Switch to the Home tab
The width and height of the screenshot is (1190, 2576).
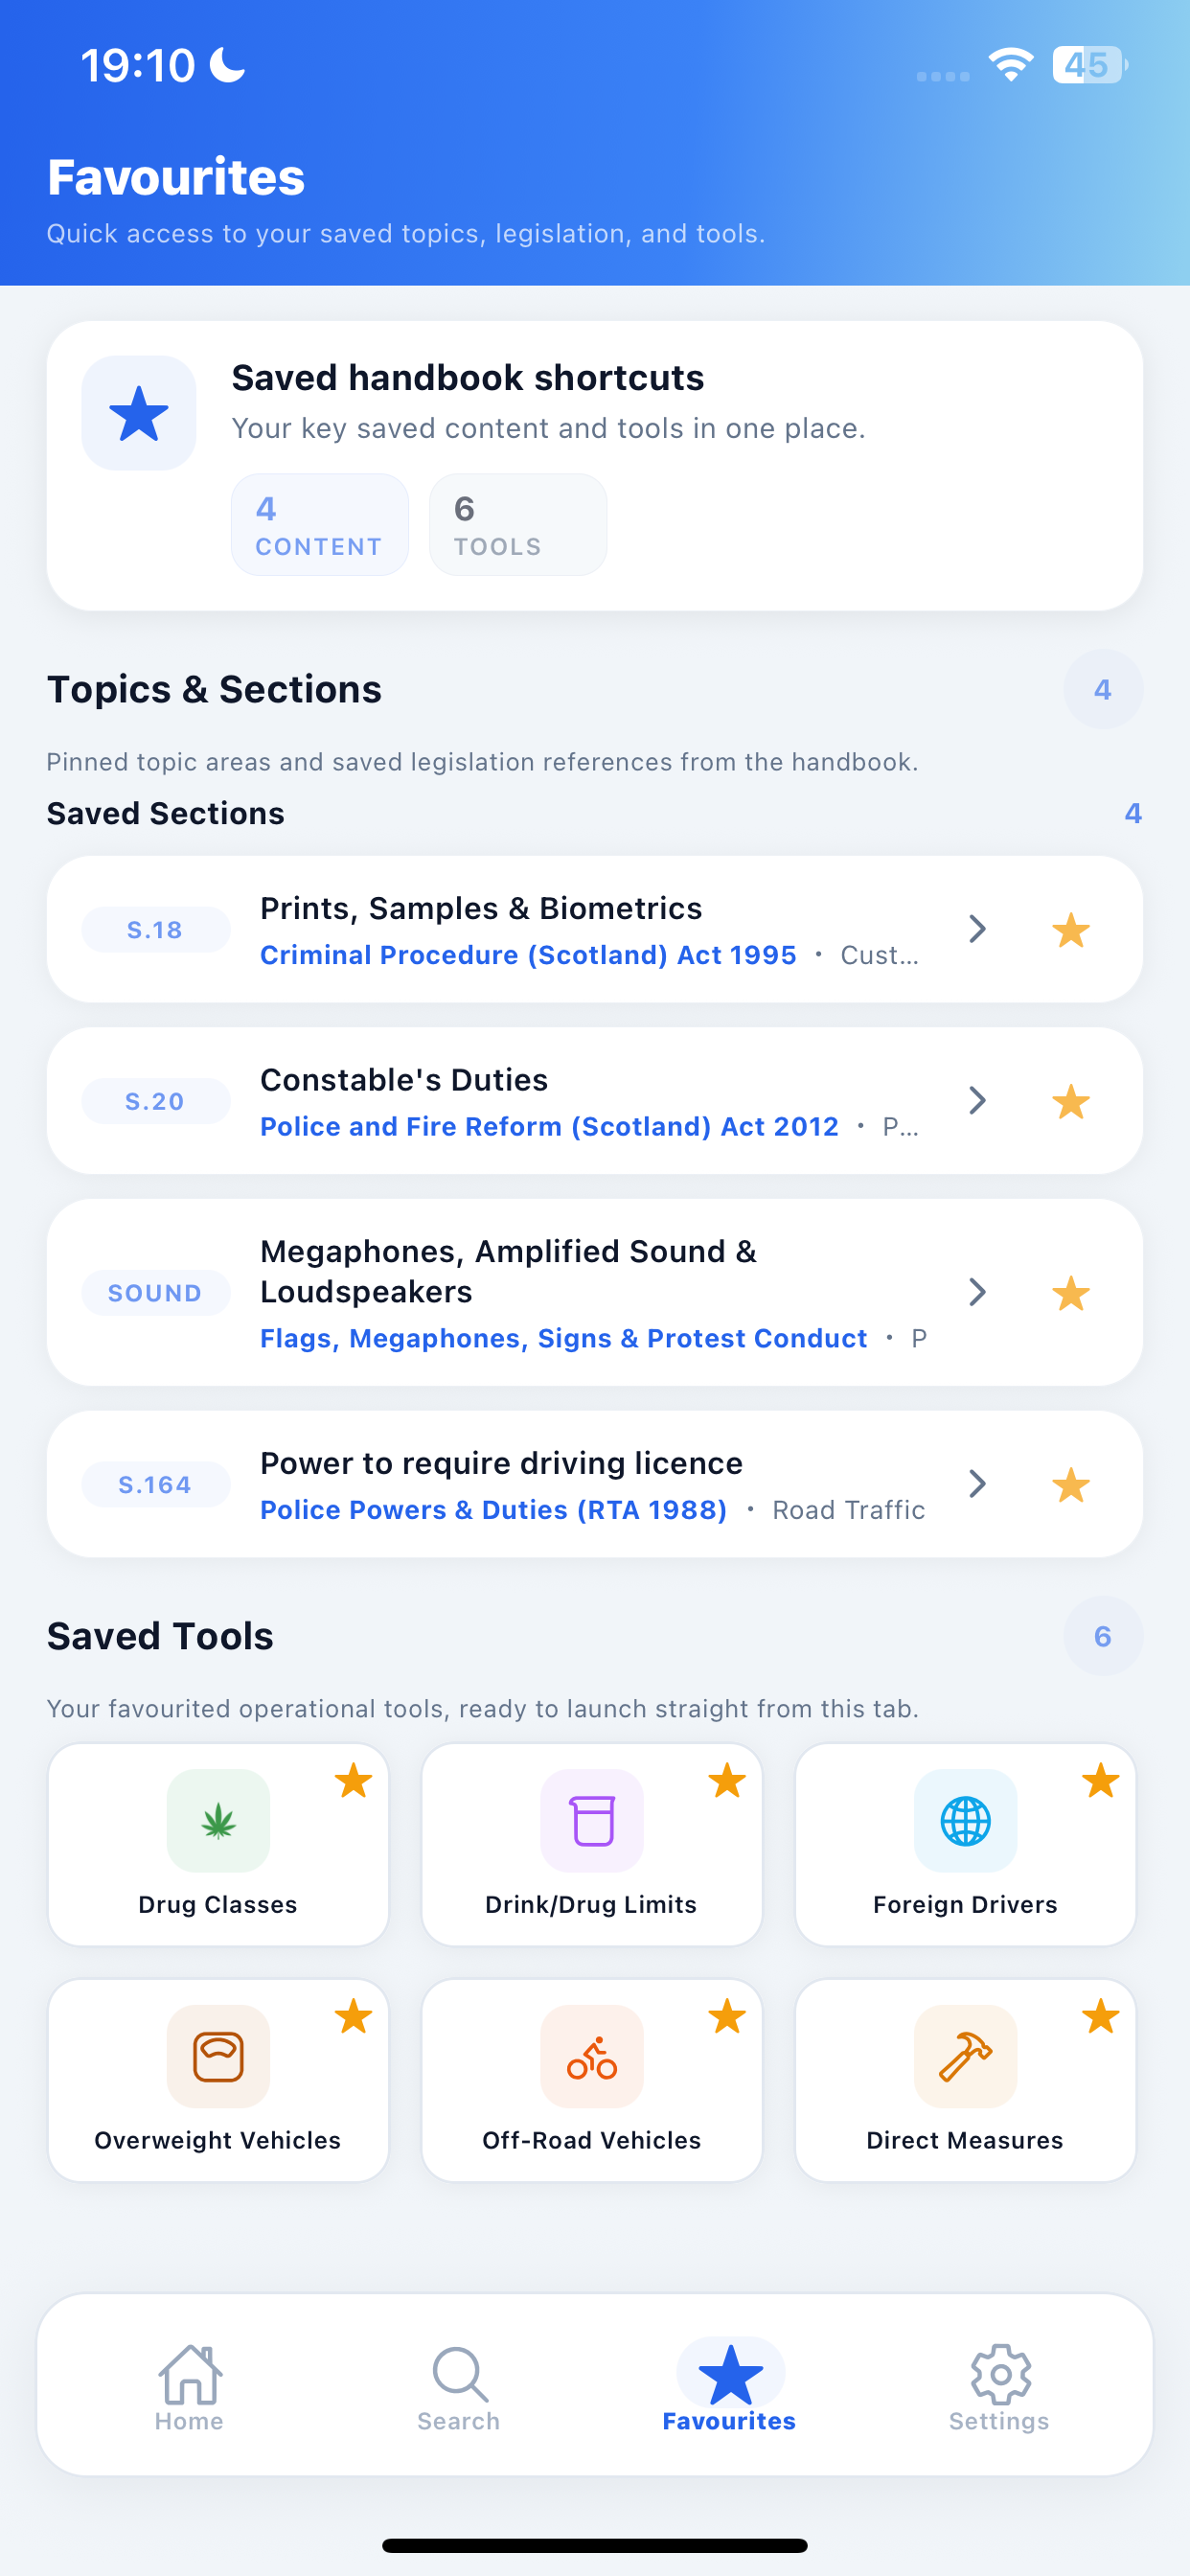(189, 2388)
